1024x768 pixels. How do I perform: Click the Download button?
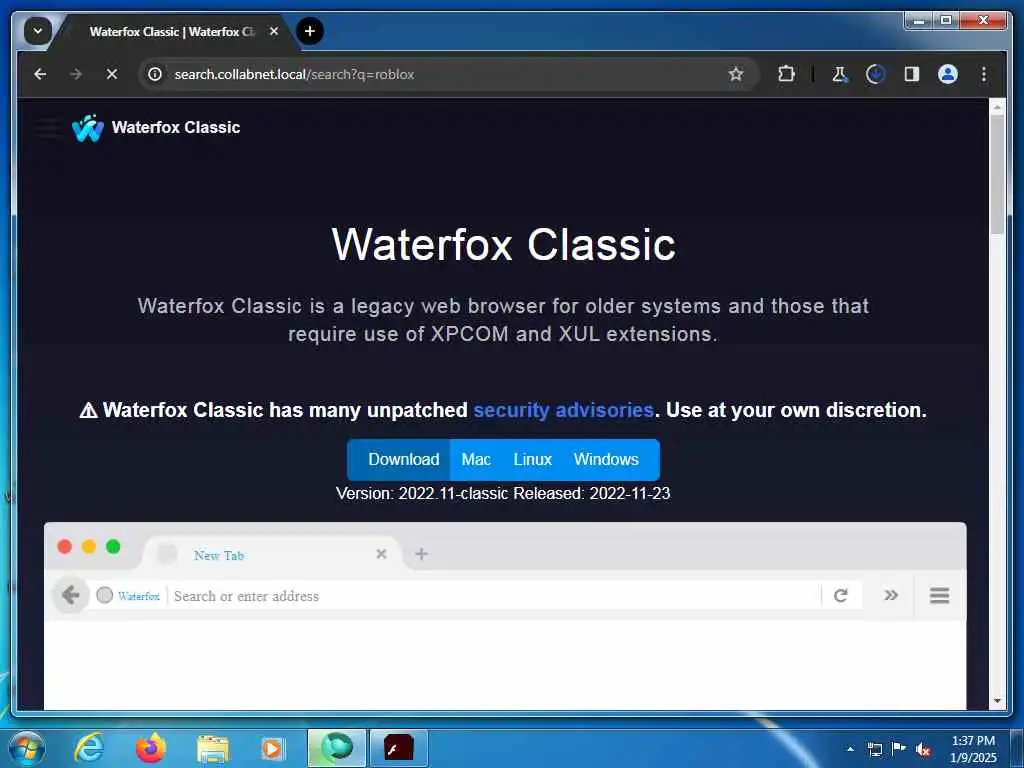(x=399, y=460)
